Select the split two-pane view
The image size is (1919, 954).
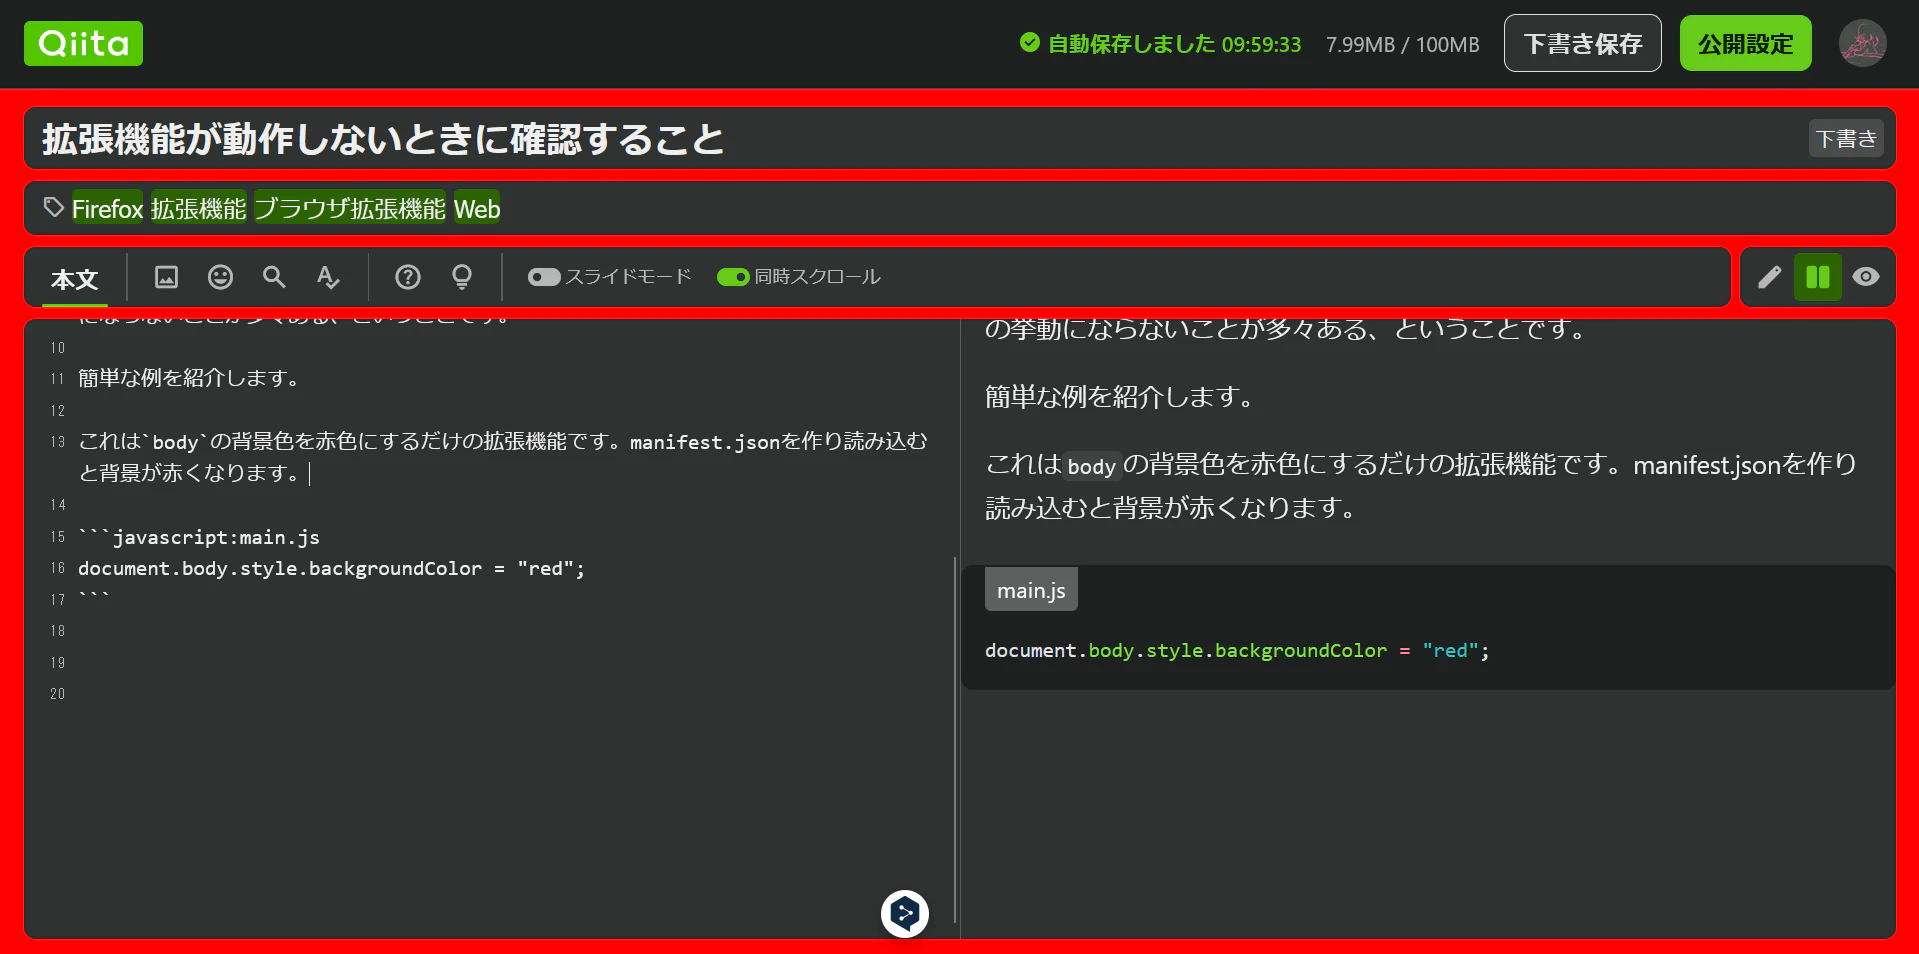click(x=1818, y=277)
